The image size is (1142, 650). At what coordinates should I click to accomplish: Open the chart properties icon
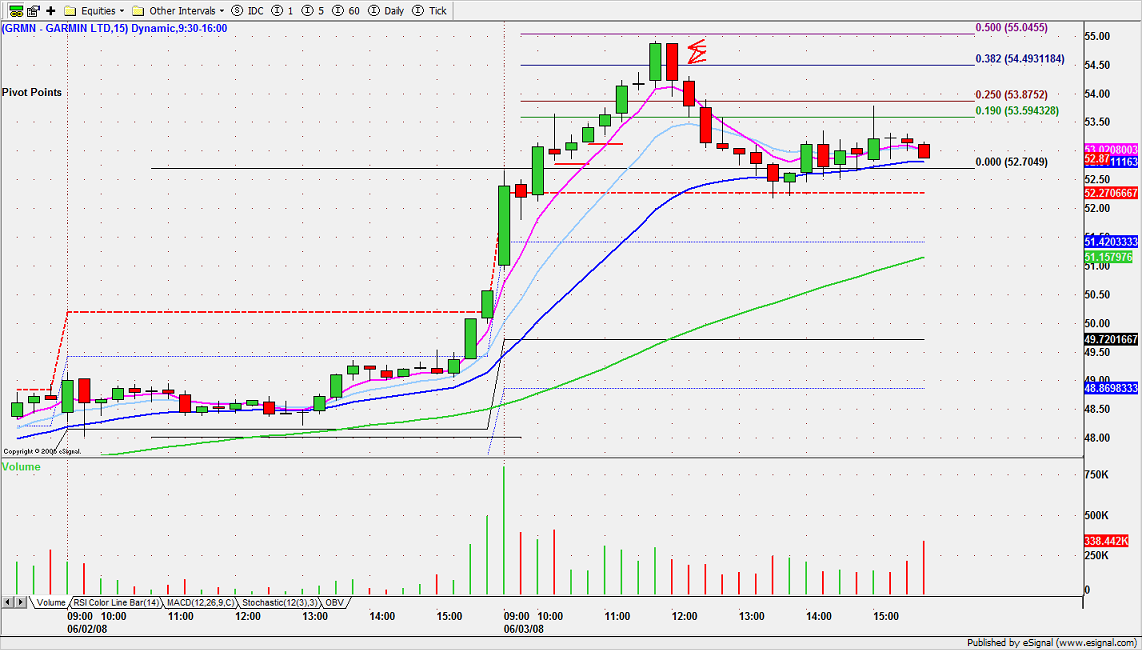33,11
